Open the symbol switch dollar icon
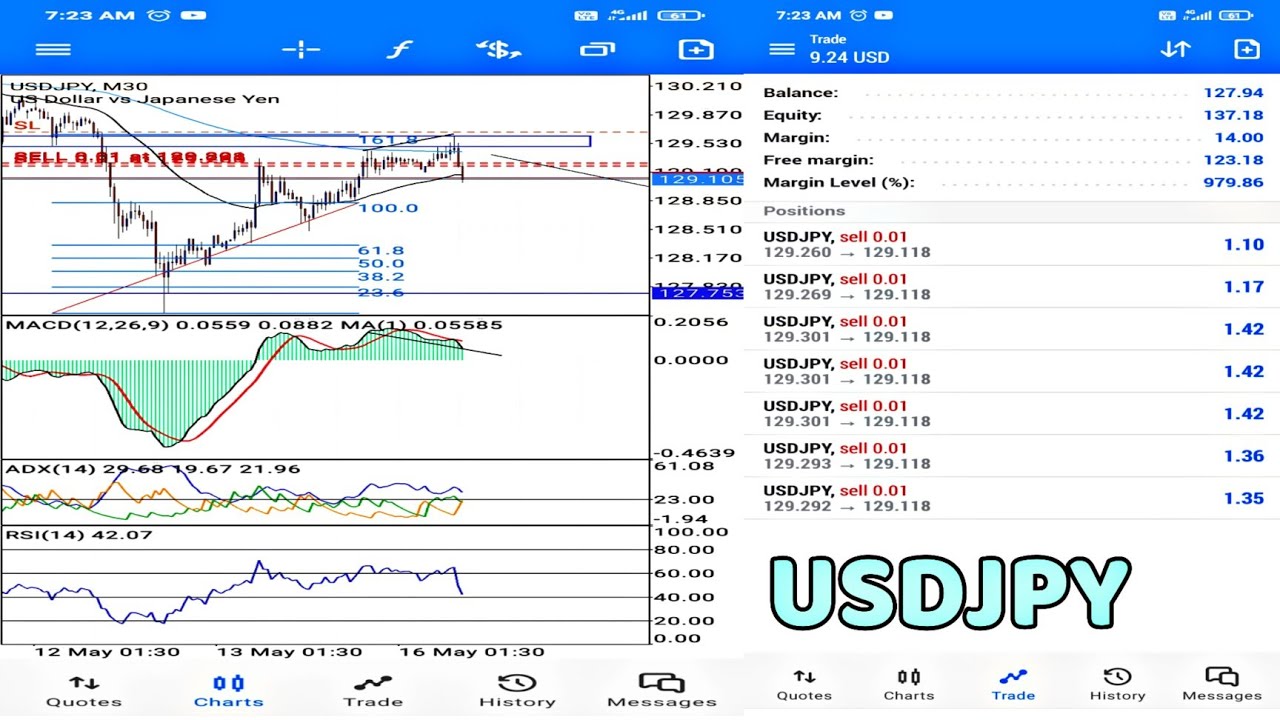The width and height of the screenshot is (1280, 720). click(498, 50)
